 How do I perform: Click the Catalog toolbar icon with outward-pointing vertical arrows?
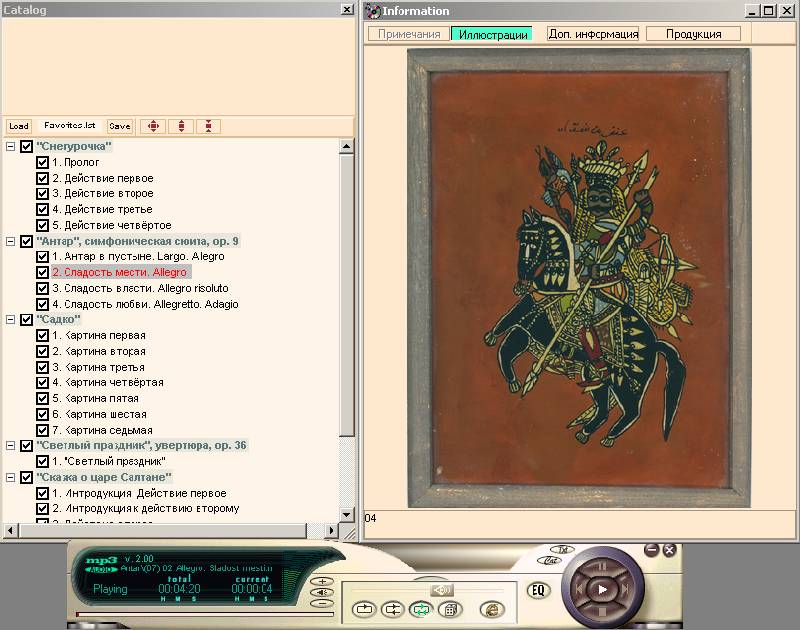tap(181, 126)
